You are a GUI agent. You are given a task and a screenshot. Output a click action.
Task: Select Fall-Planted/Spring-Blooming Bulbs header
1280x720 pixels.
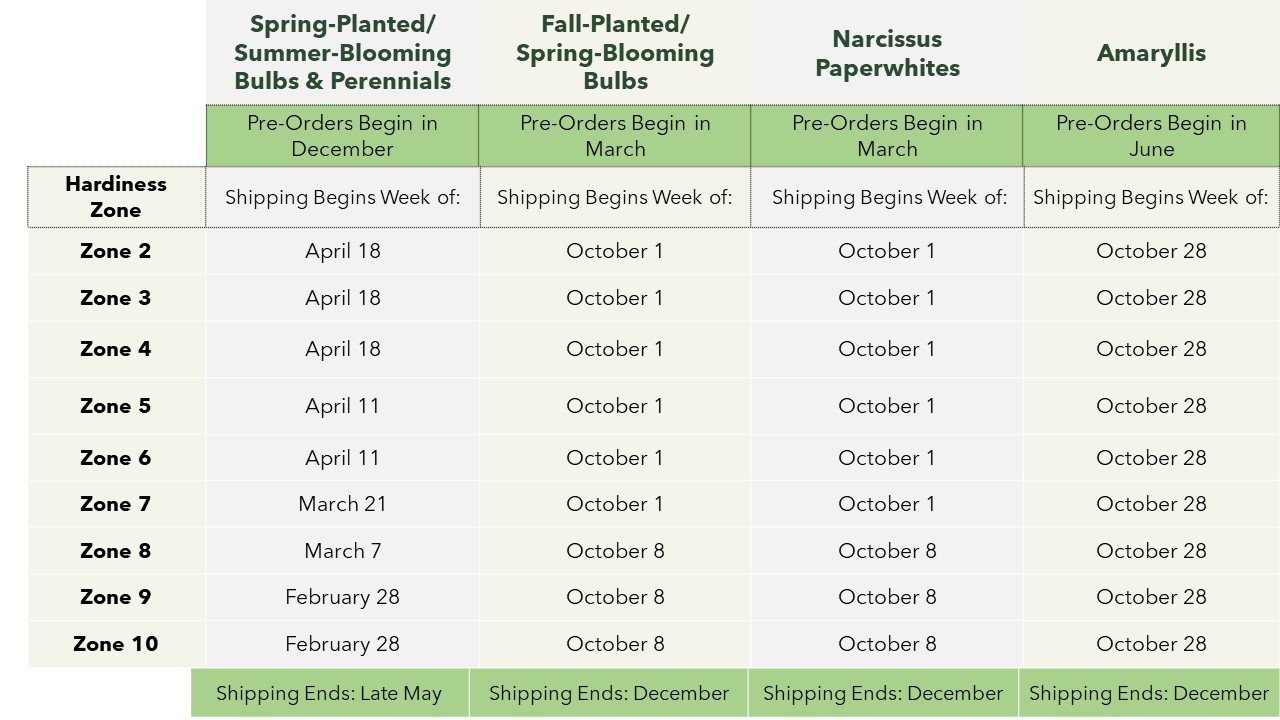pyautogui.click(x=615, y=53)
